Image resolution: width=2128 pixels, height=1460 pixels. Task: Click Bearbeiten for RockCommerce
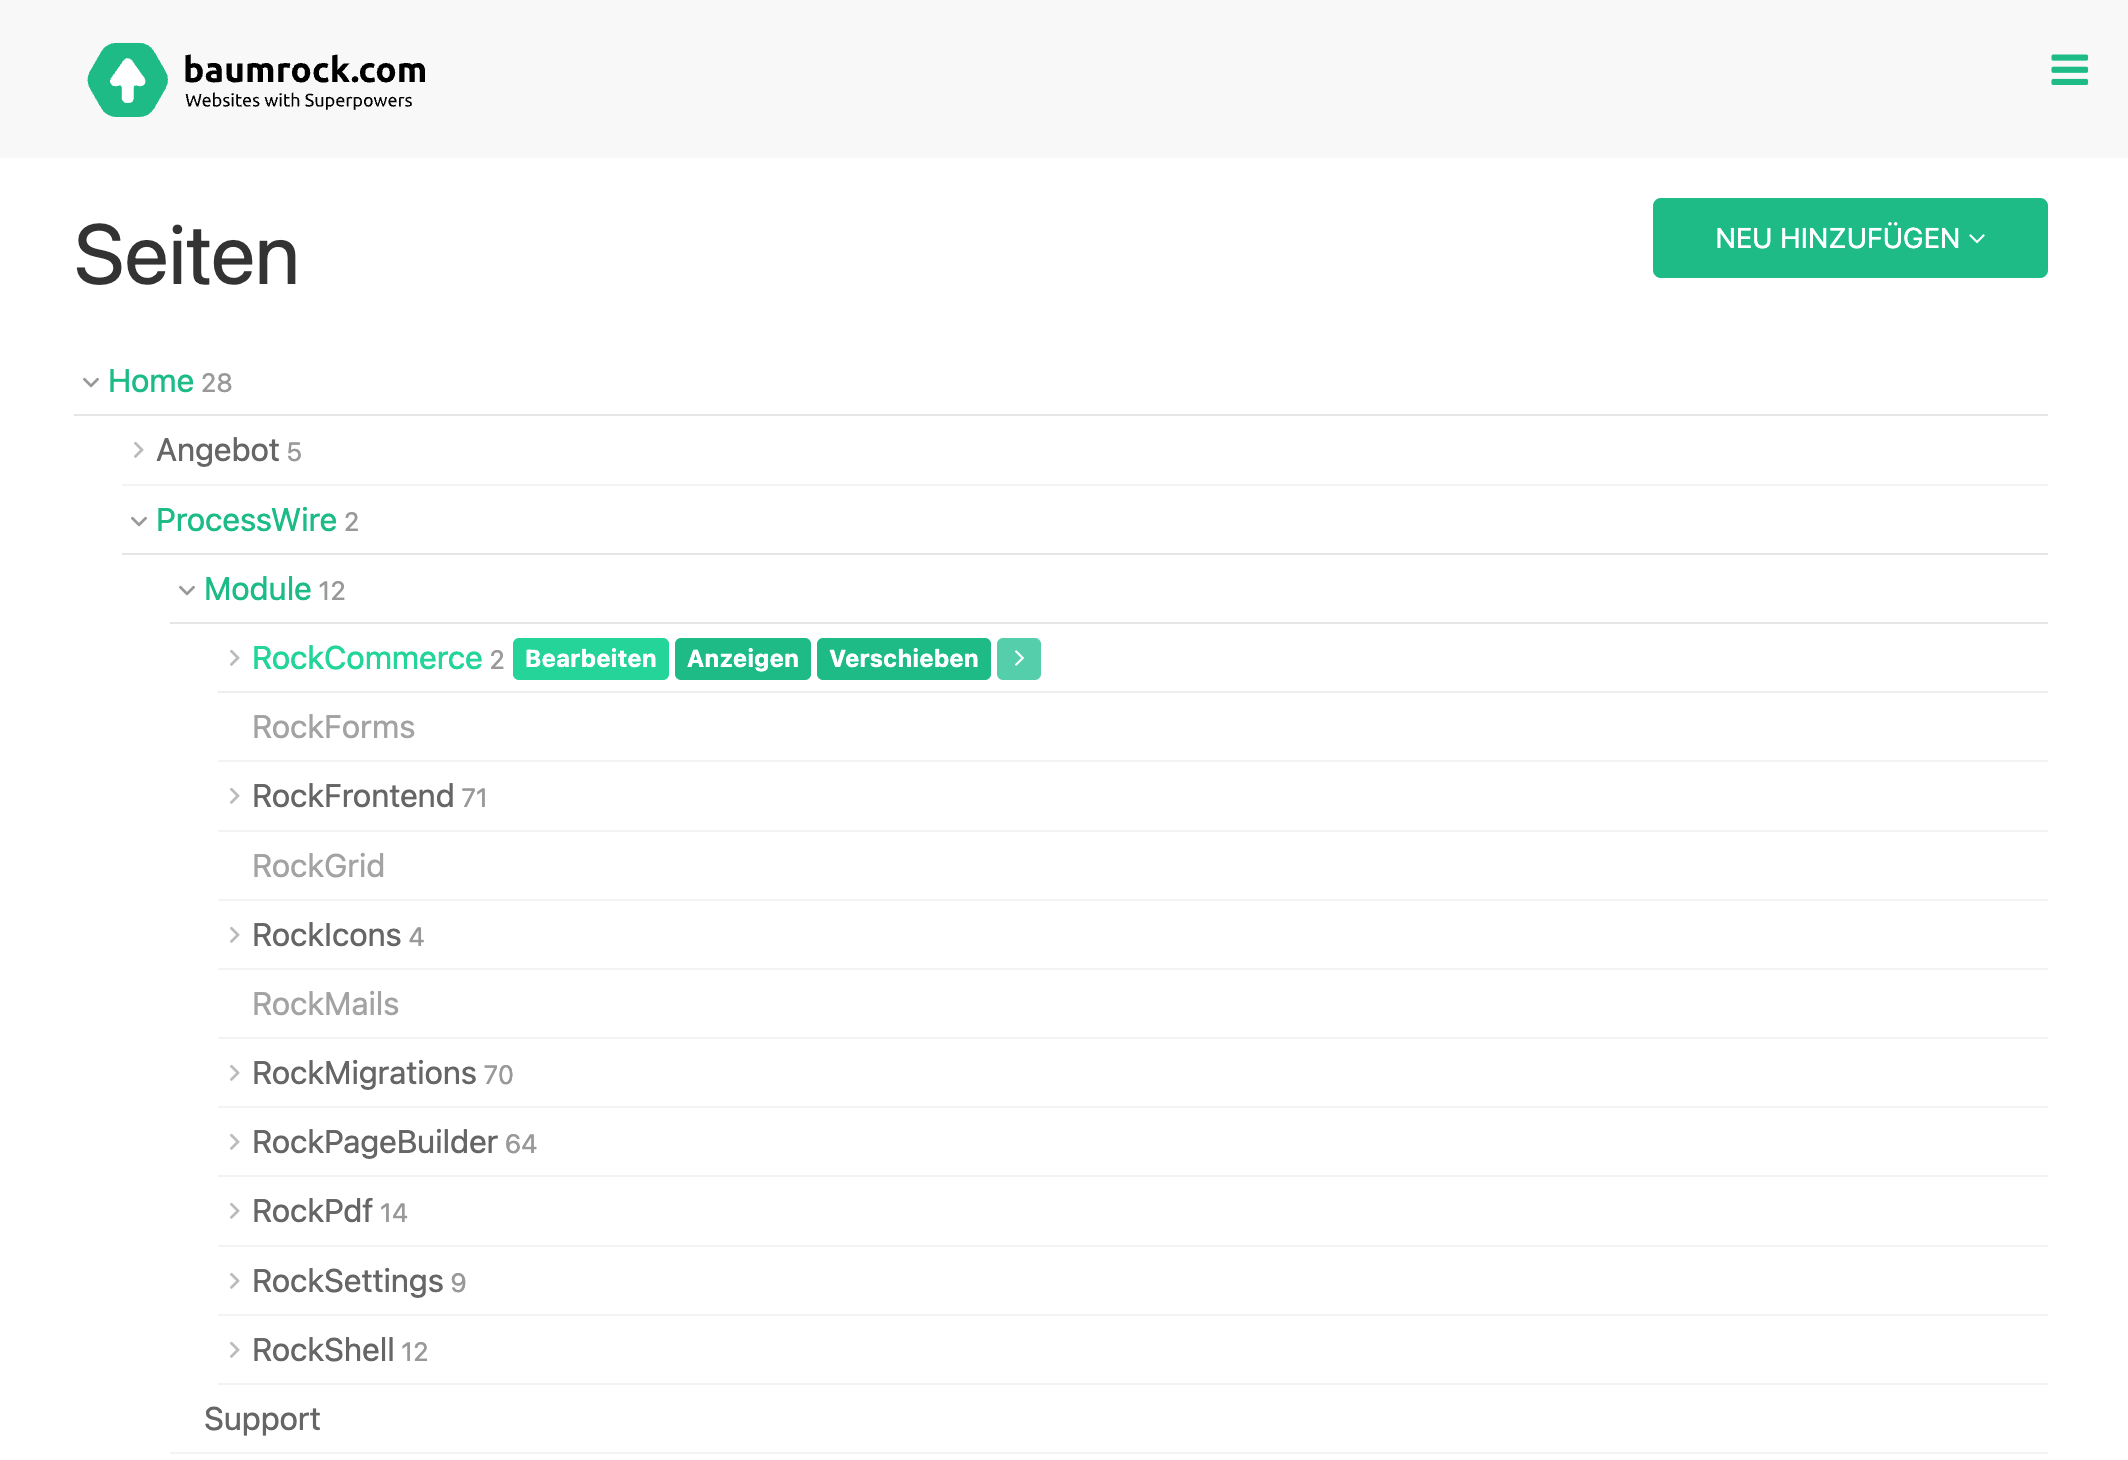(x=590, y=659)
